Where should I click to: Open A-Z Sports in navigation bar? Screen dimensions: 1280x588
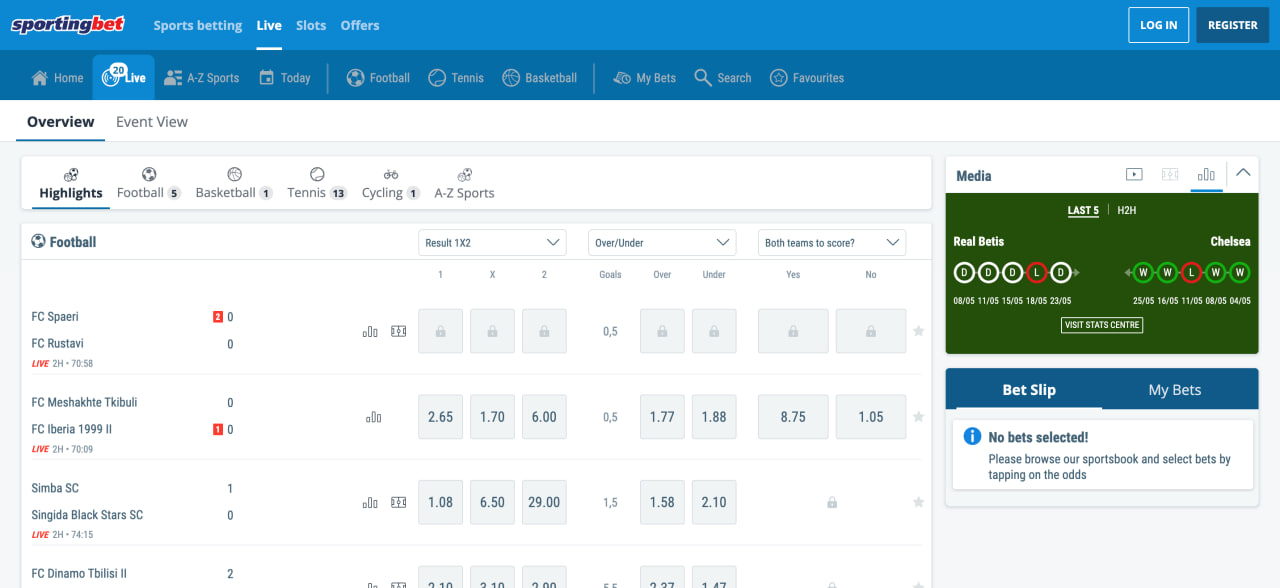(202, 78)
